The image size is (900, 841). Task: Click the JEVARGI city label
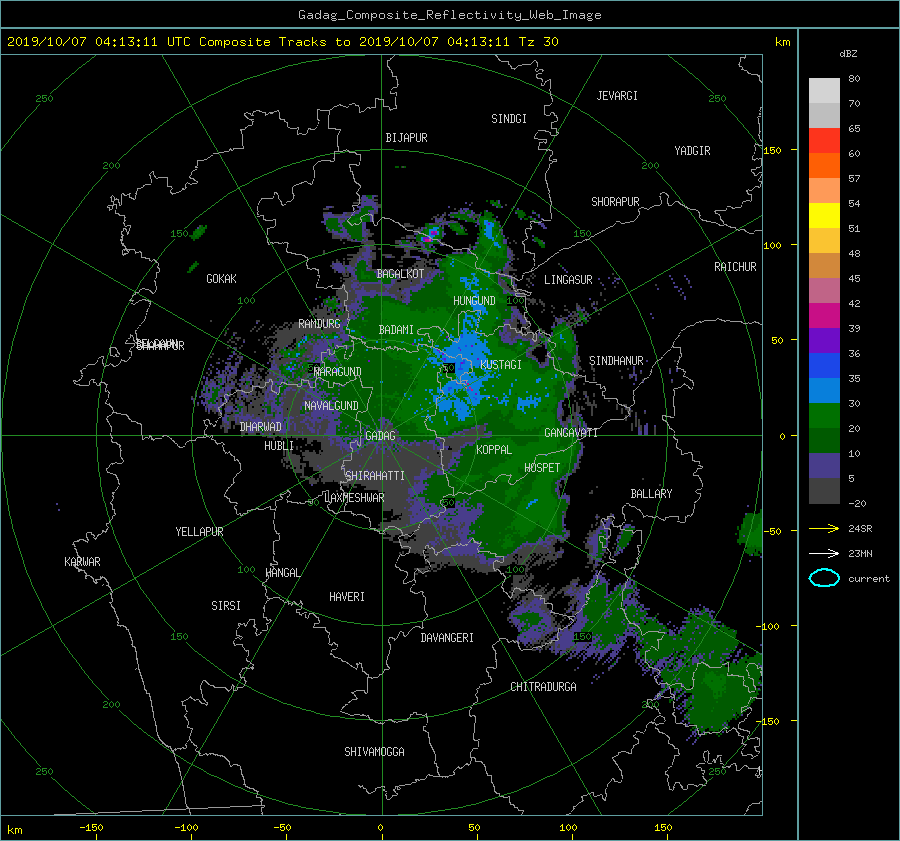coord(617,96)
